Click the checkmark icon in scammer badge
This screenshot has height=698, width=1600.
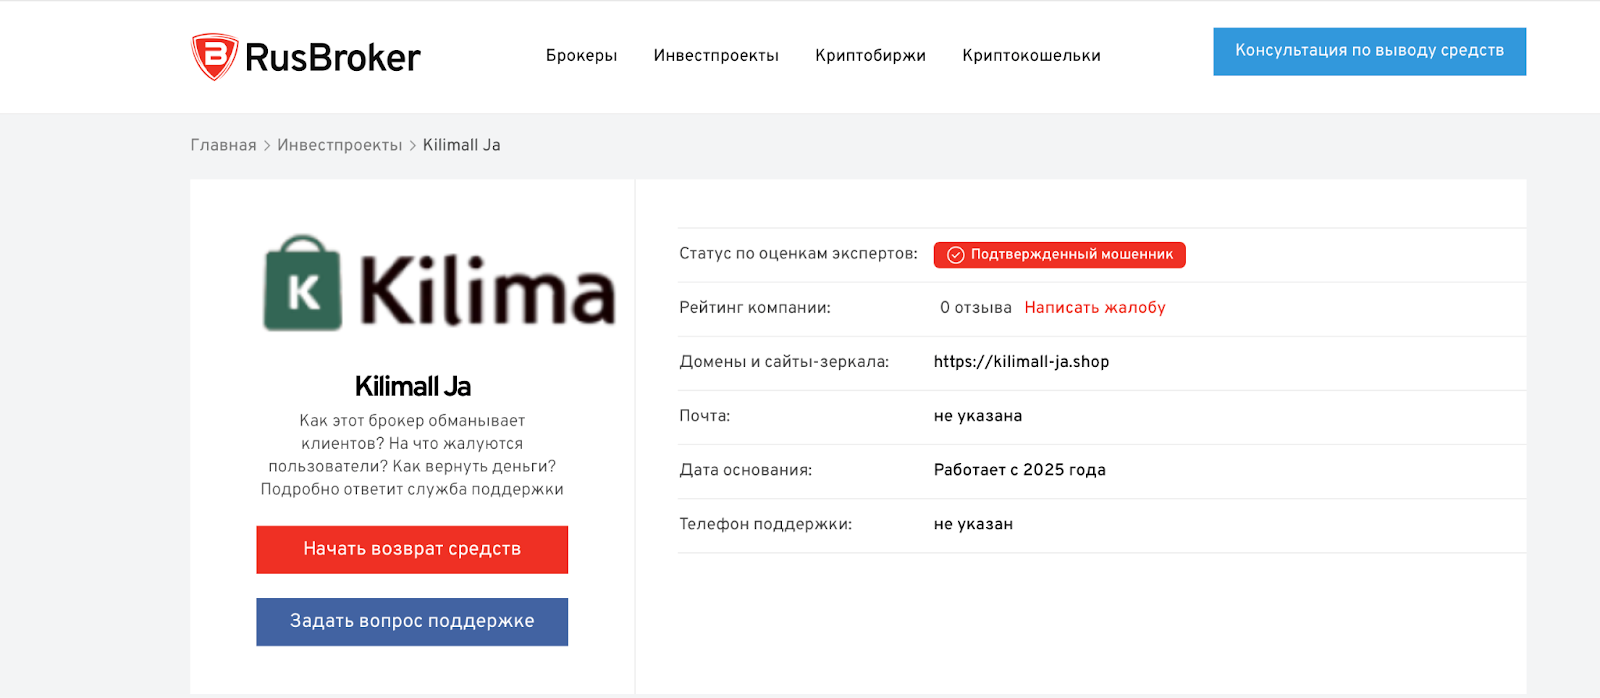955,255
